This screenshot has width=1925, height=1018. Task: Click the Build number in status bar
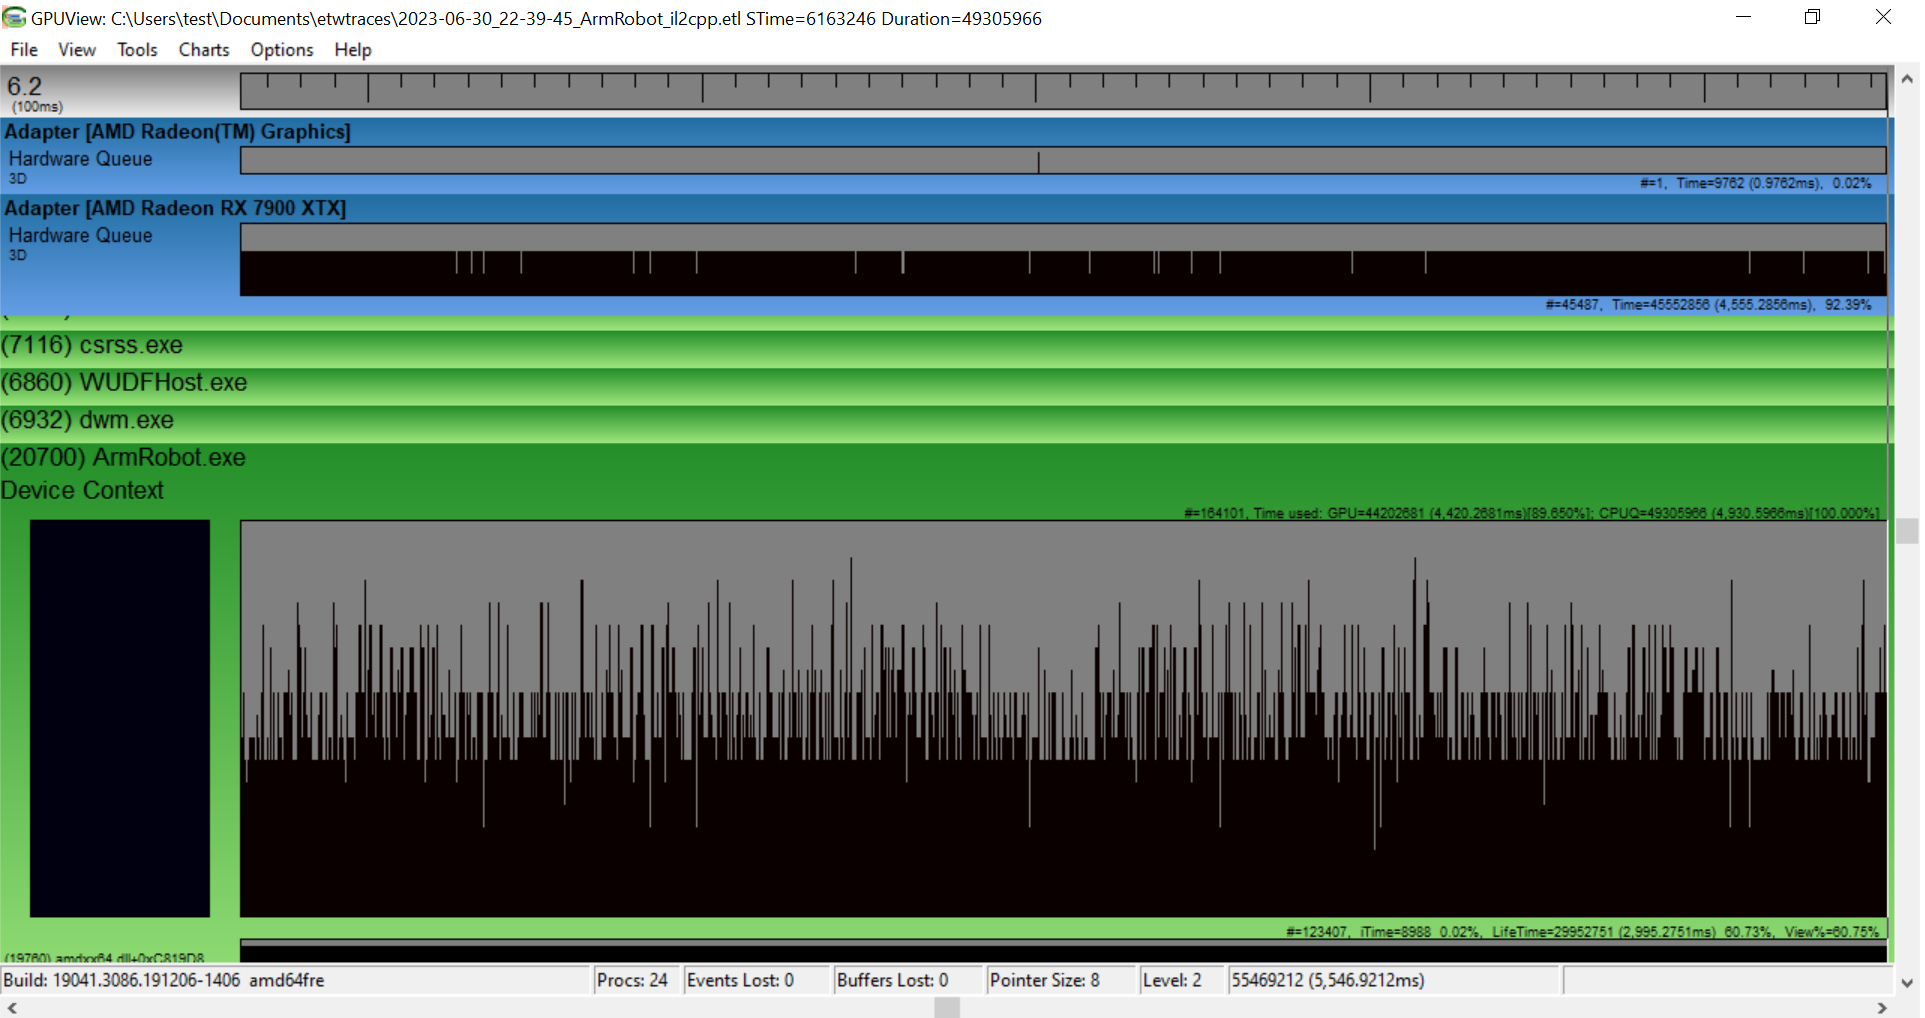(164, 981)
